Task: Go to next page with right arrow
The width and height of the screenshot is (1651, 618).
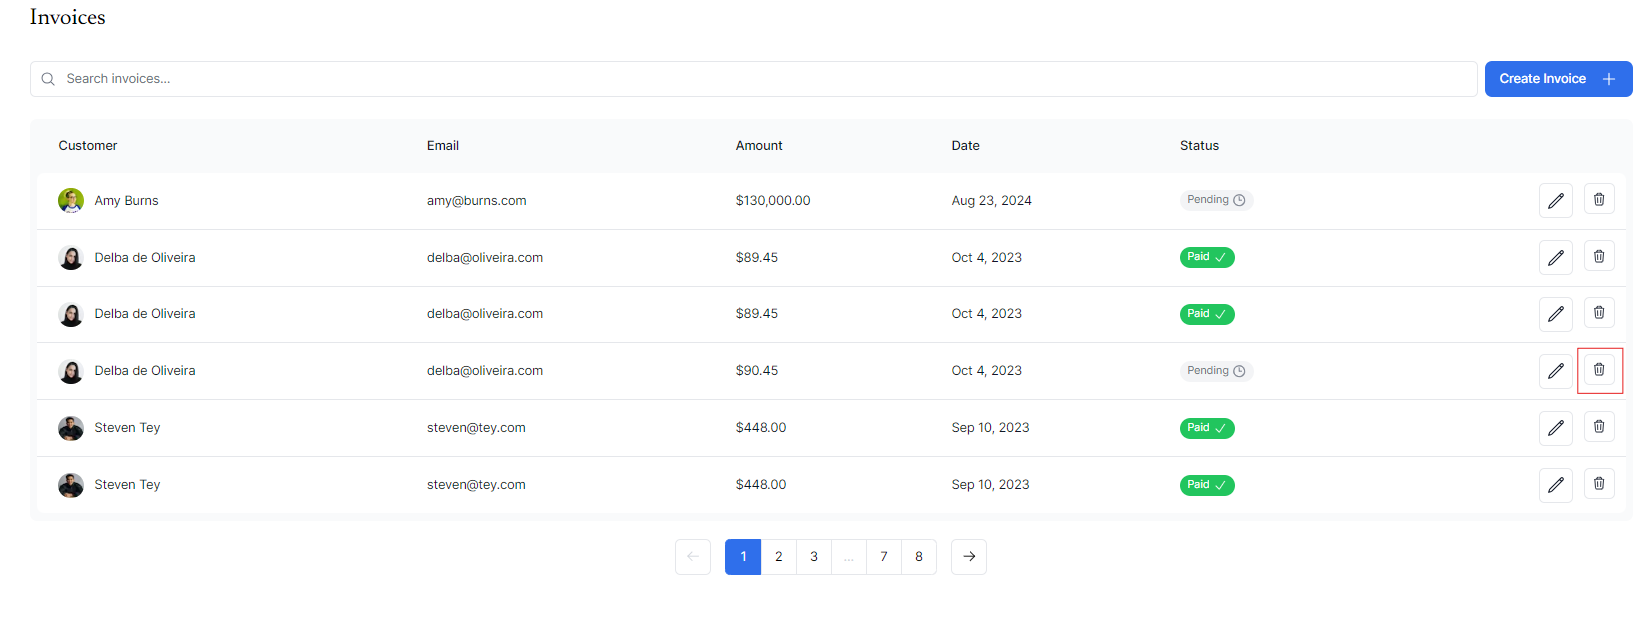Action: click(x=969, y=557)
